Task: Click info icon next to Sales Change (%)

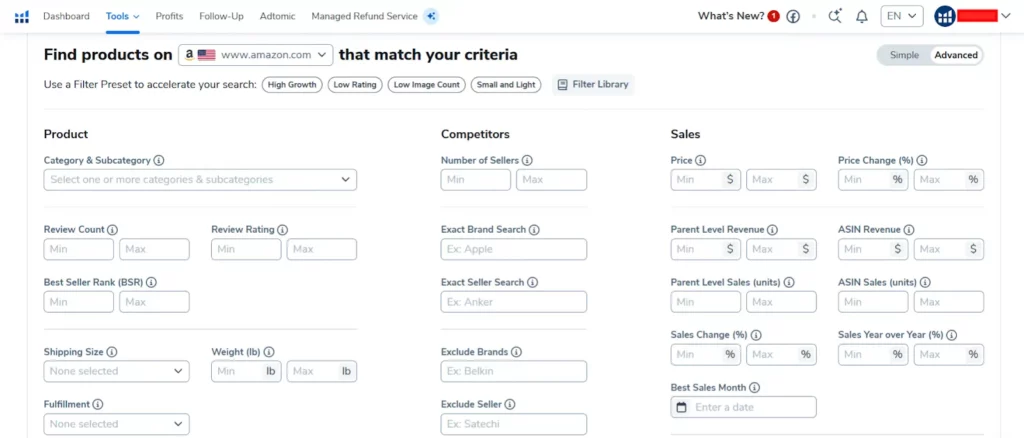Action: pyautogui.click(x=756, y=335)
